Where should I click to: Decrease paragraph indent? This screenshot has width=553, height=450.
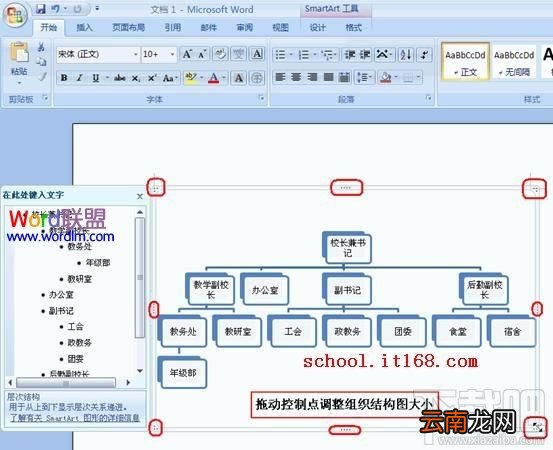(x=350, y=55)
